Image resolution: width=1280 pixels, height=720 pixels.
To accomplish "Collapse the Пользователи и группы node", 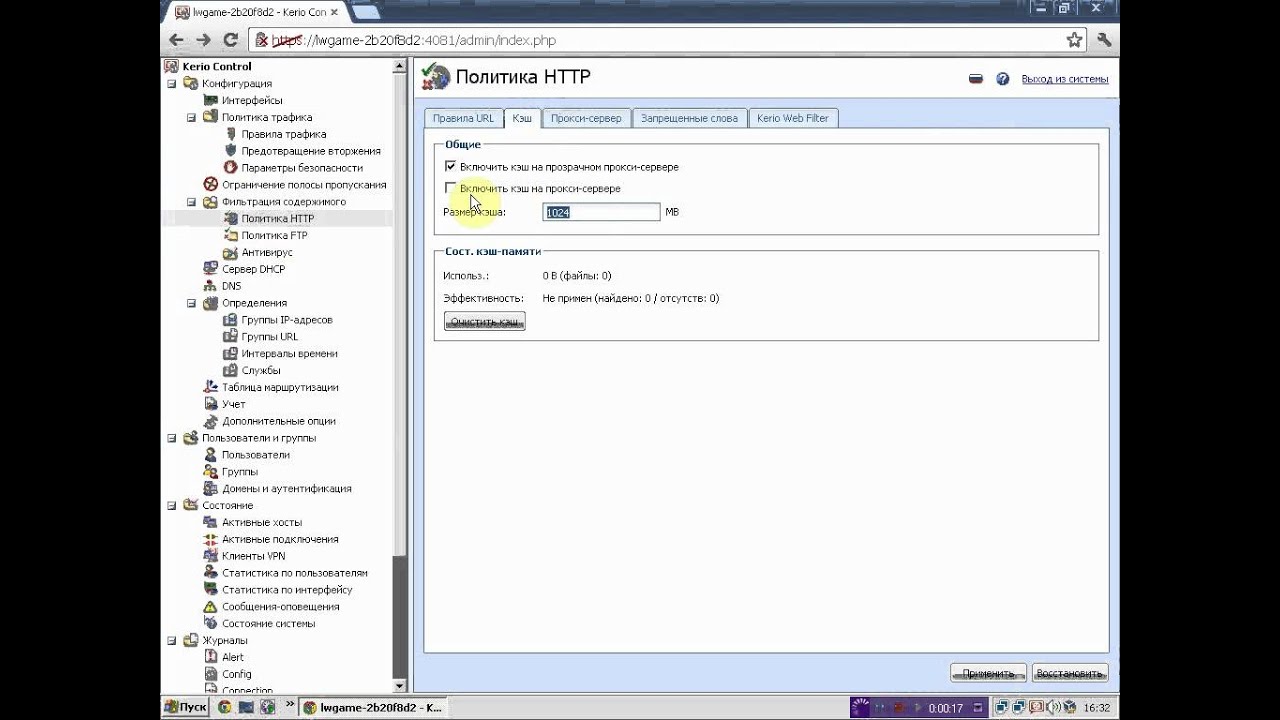I will (x=172, y=438).
